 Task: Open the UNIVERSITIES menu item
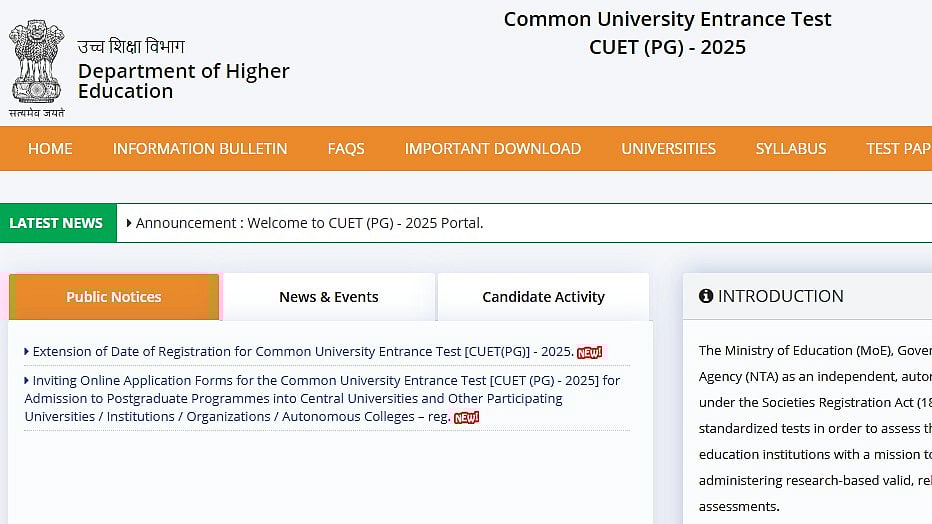click(x=668, y=148)
